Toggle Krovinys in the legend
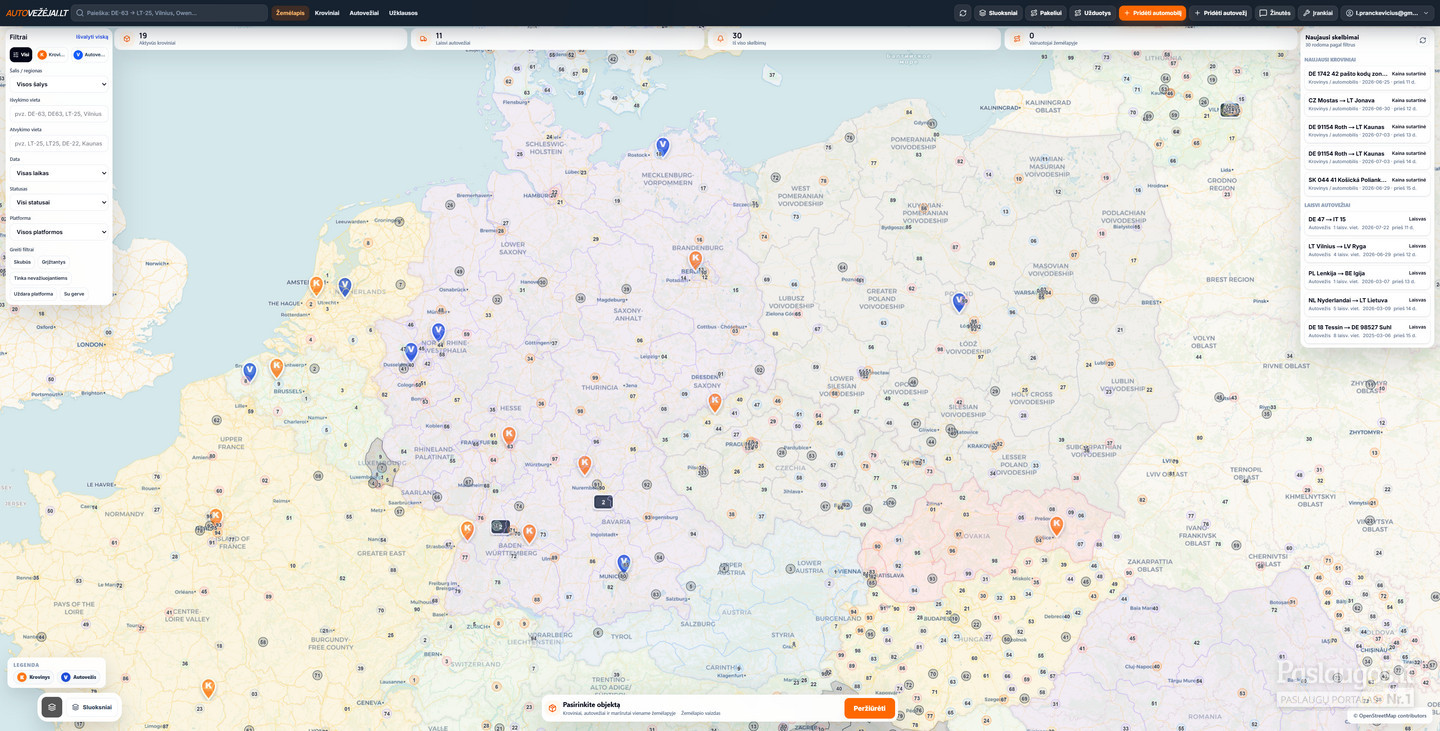Viewport: 1440px width, 731px height. point(34,677)
